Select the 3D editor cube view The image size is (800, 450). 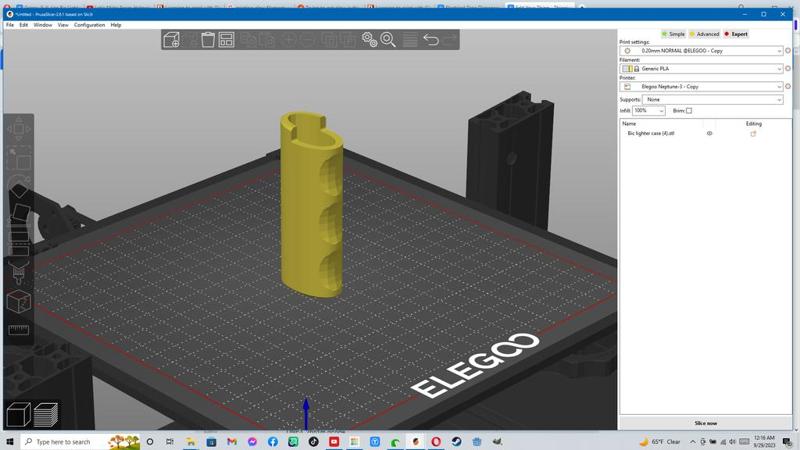tap(18, 414)
